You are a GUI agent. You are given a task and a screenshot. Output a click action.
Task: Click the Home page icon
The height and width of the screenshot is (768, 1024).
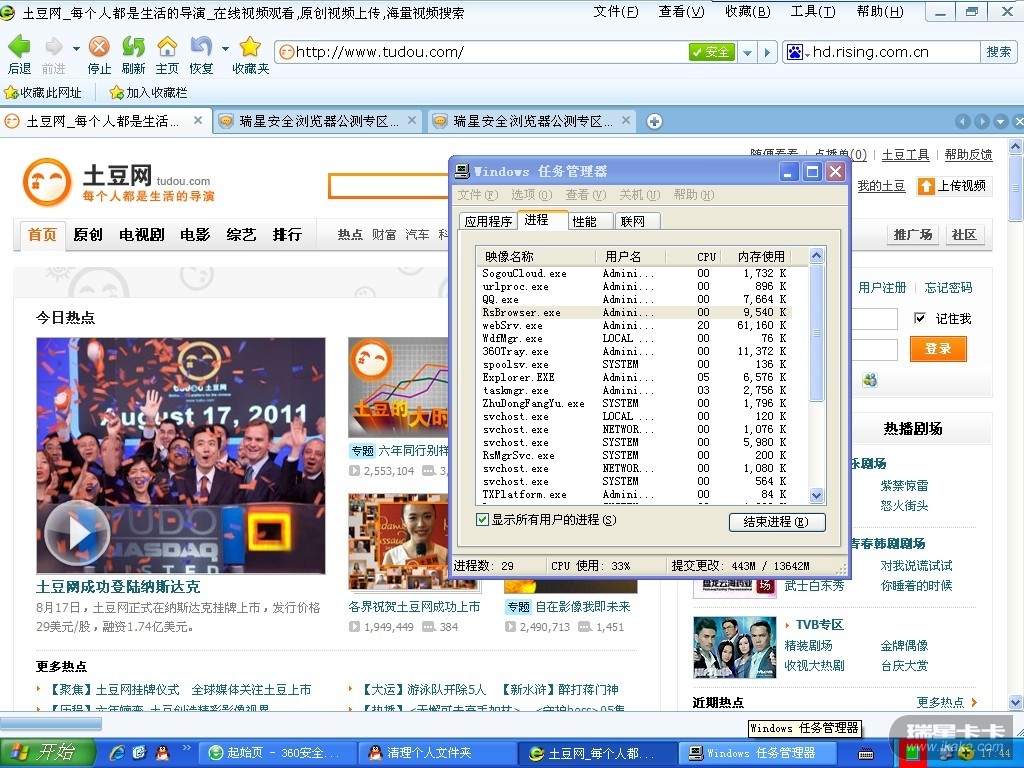(x=167, y=46)
